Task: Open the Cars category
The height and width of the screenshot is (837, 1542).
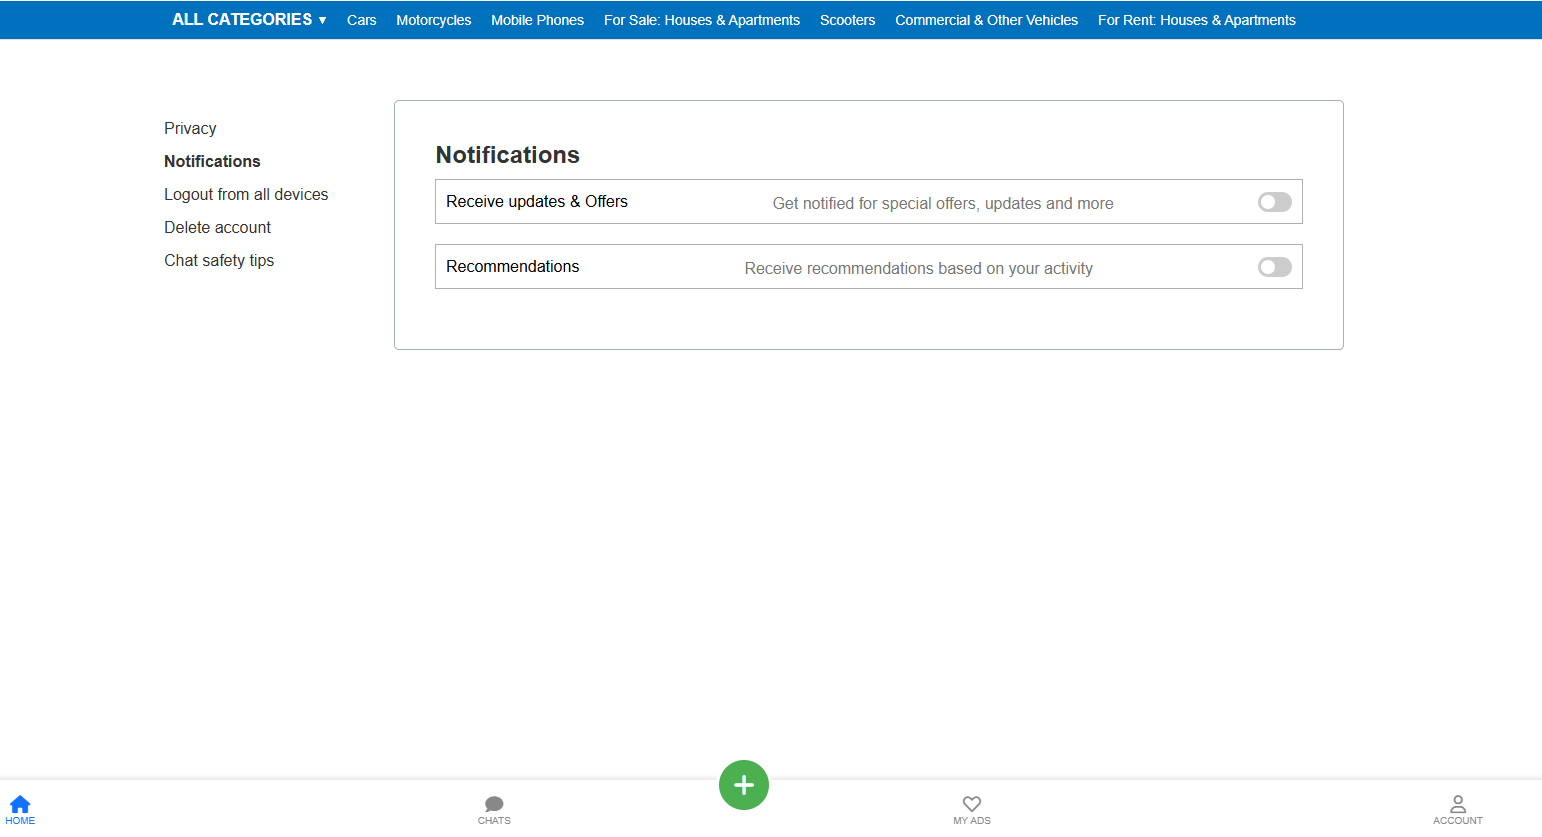Action: pos(361,20)
